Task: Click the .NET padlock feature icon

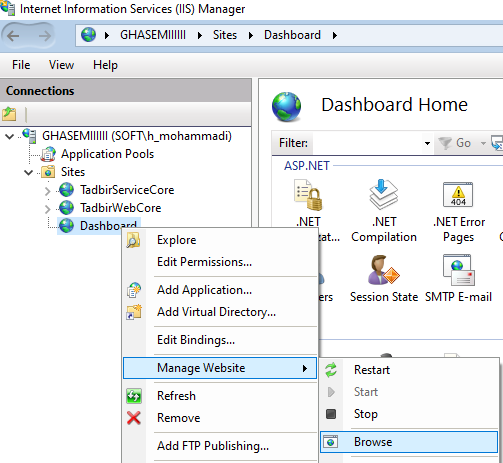Action: (309, 195)
